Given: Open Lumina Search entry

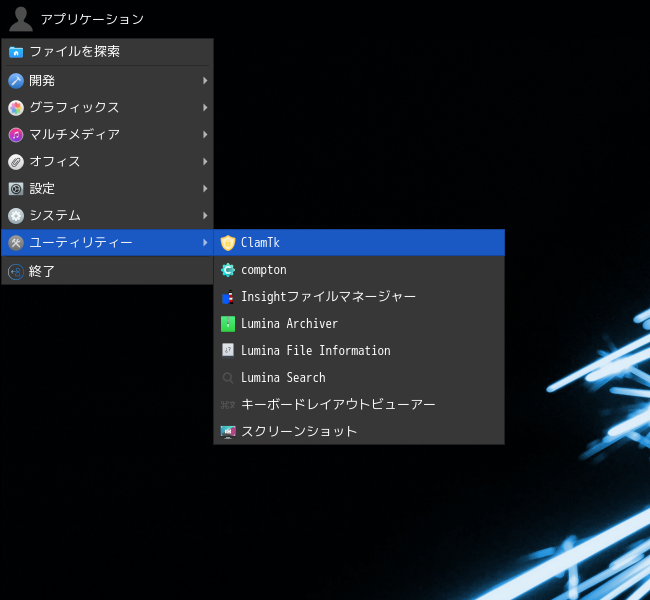Looking at the screenshot, I should [x=359, y=378].
